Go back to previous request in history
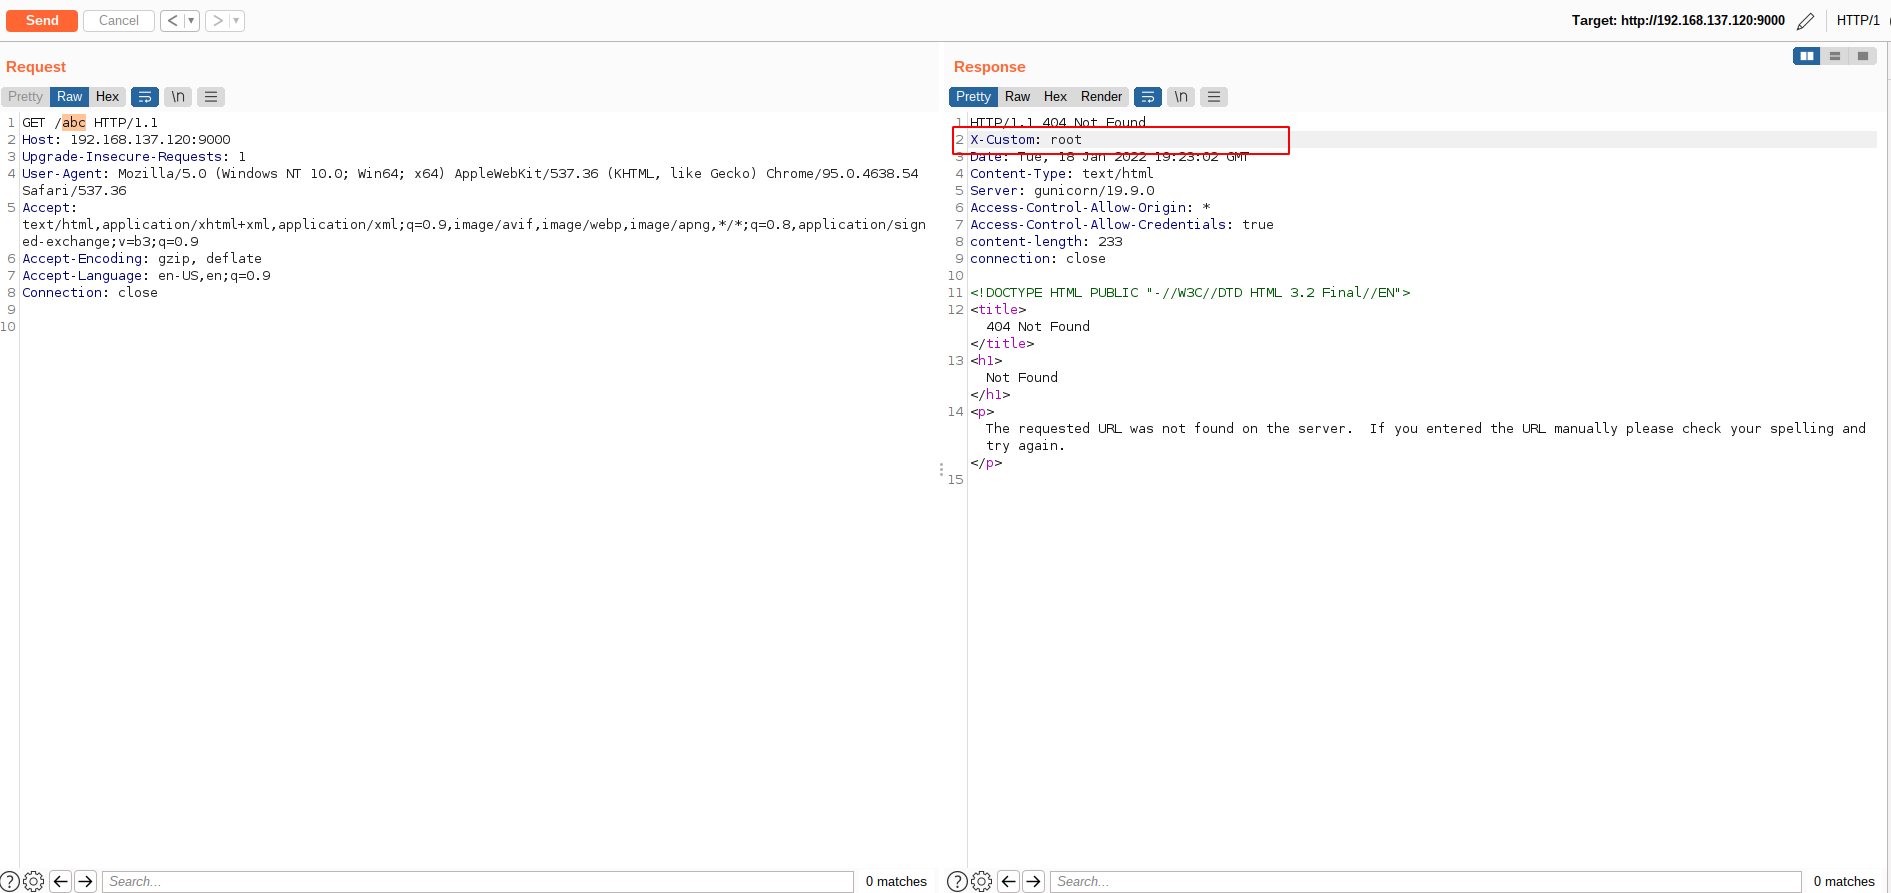 (172, 20)
